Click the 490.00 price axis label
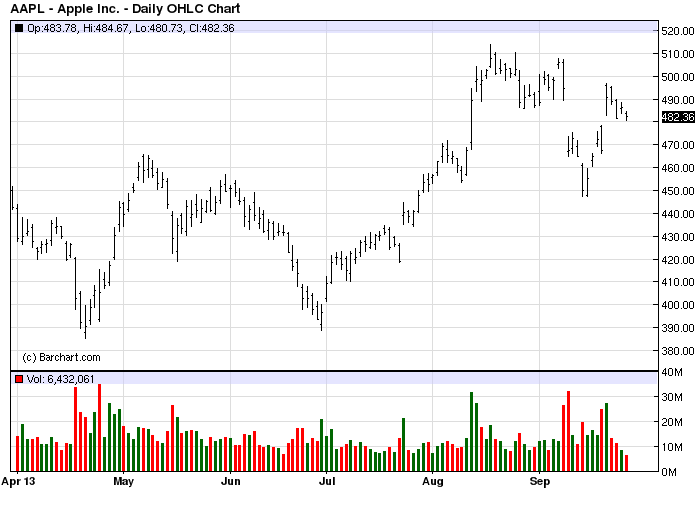 (678, 100)
